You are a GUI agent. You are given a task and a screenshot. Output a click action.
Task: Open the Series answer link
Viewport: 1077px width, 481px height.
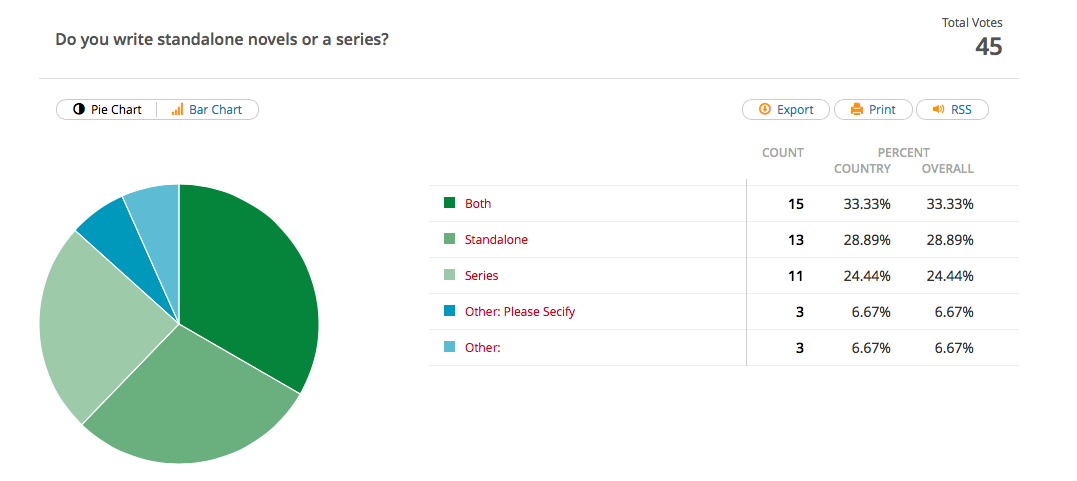pos(481,276)
